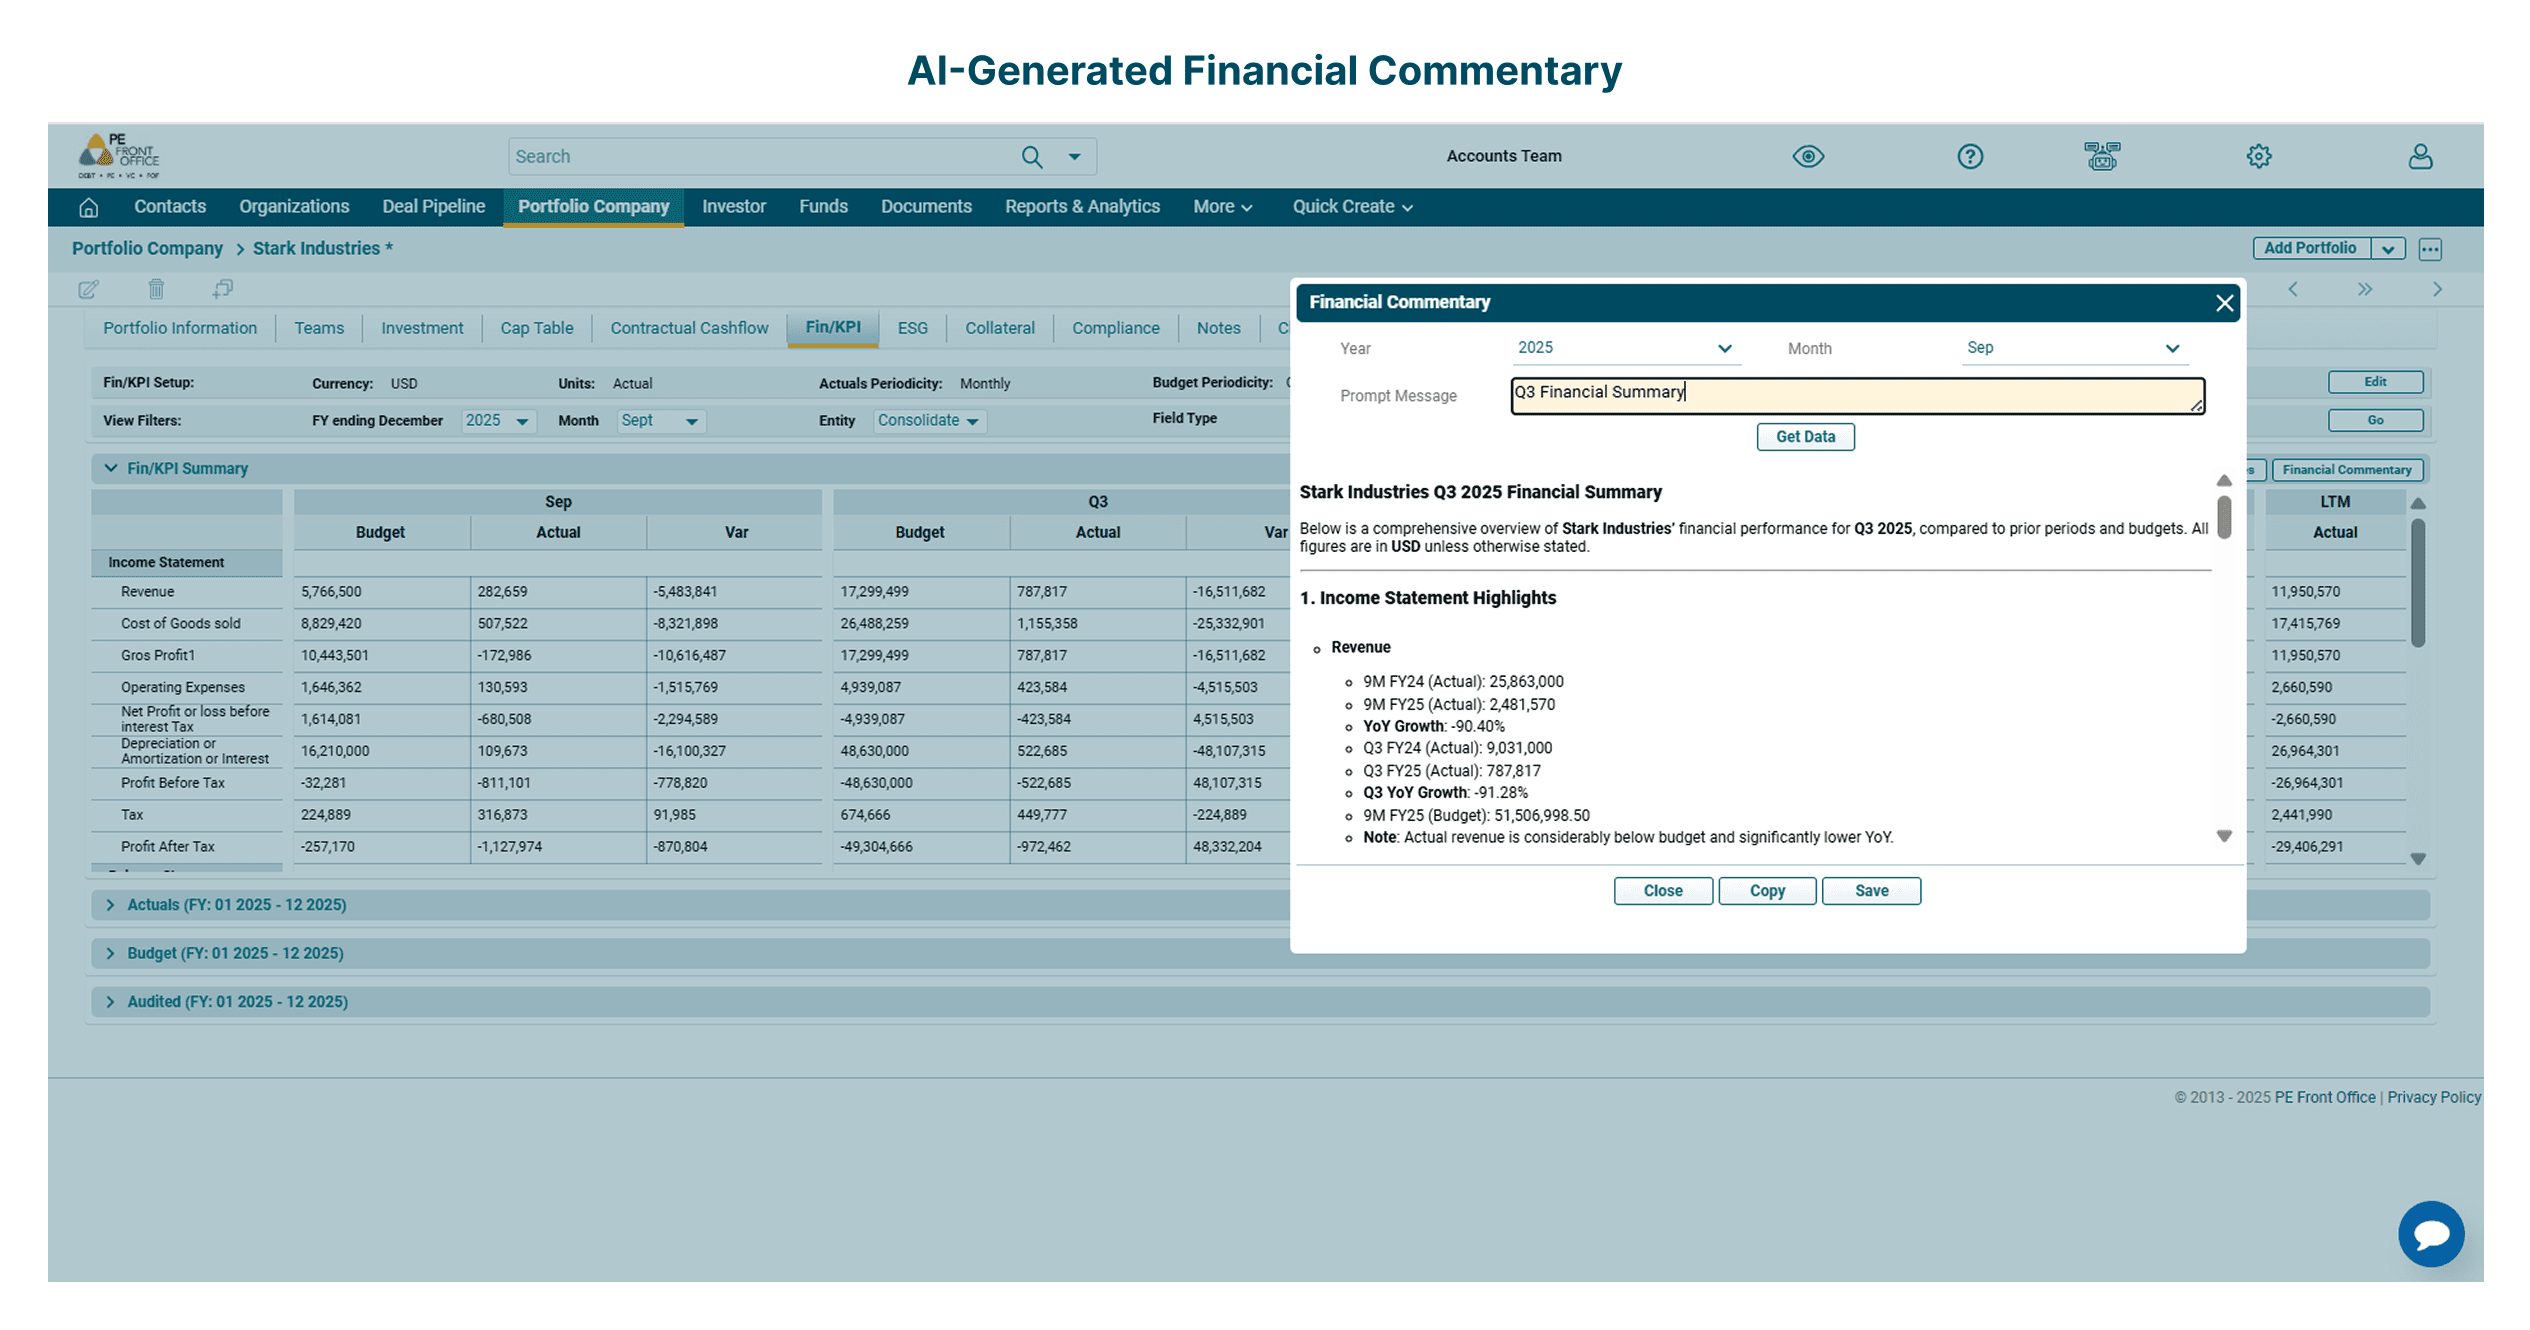Open the Add Portfolio dropdown arrow

(x=2388, y=249)
